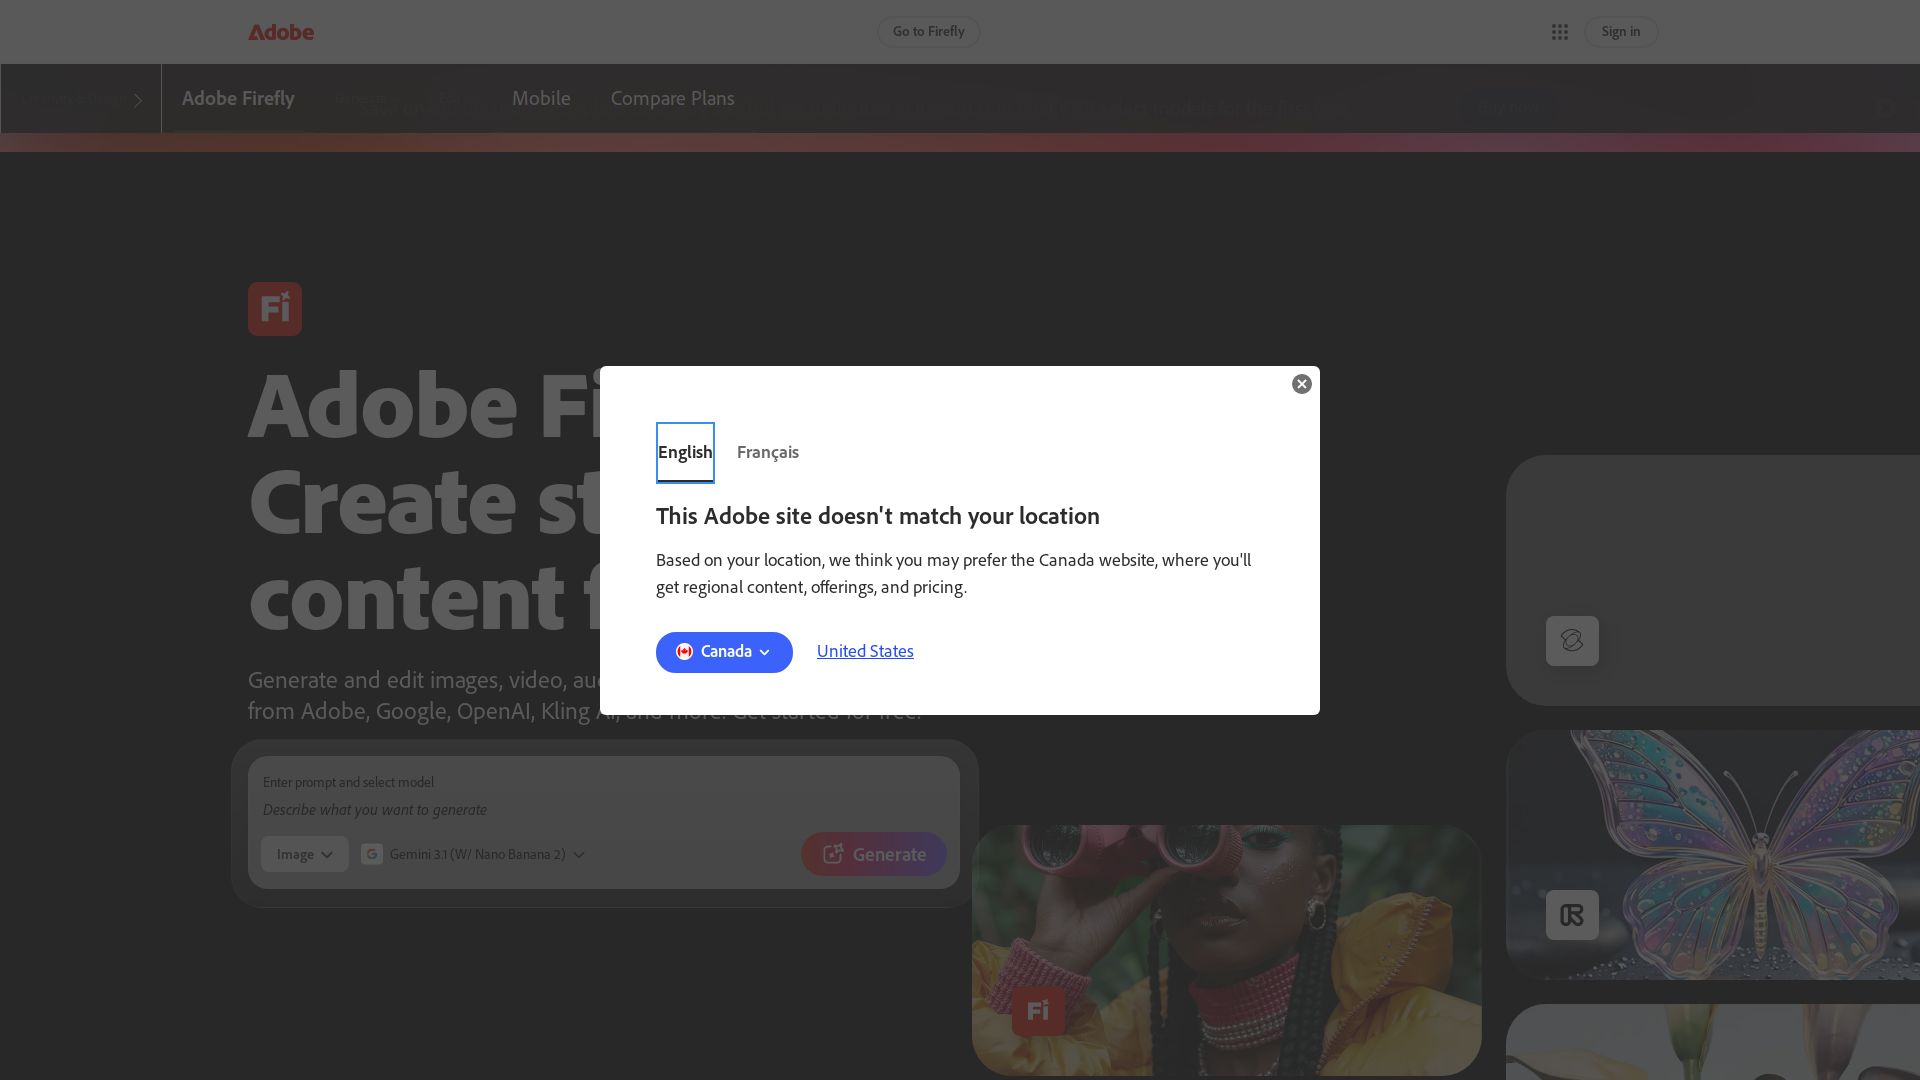Viewport: 1920px width, 1080px height.
Task: Switch to the English tab
Action: coord(685,452)
